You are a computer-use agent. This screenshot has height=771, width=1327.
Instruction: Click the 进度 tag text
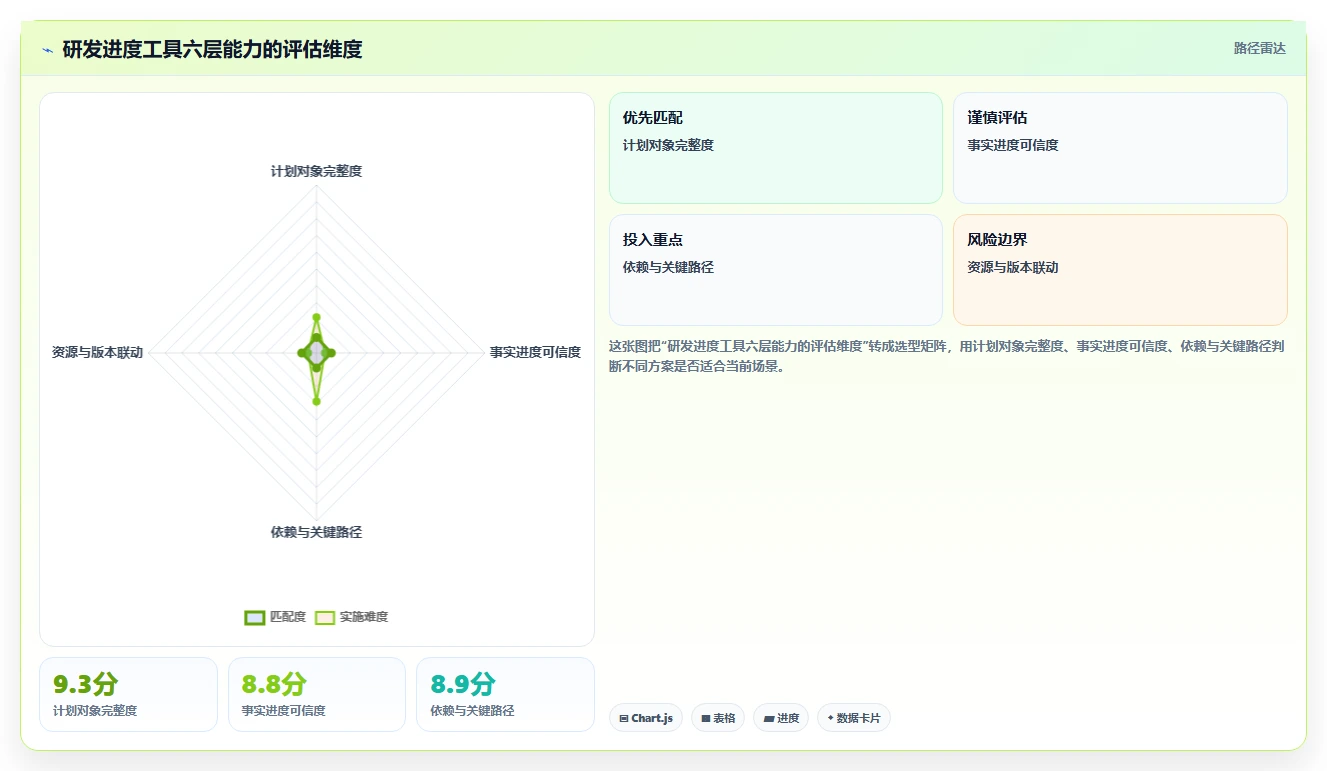pyautogui.click(x=788, y=718)
